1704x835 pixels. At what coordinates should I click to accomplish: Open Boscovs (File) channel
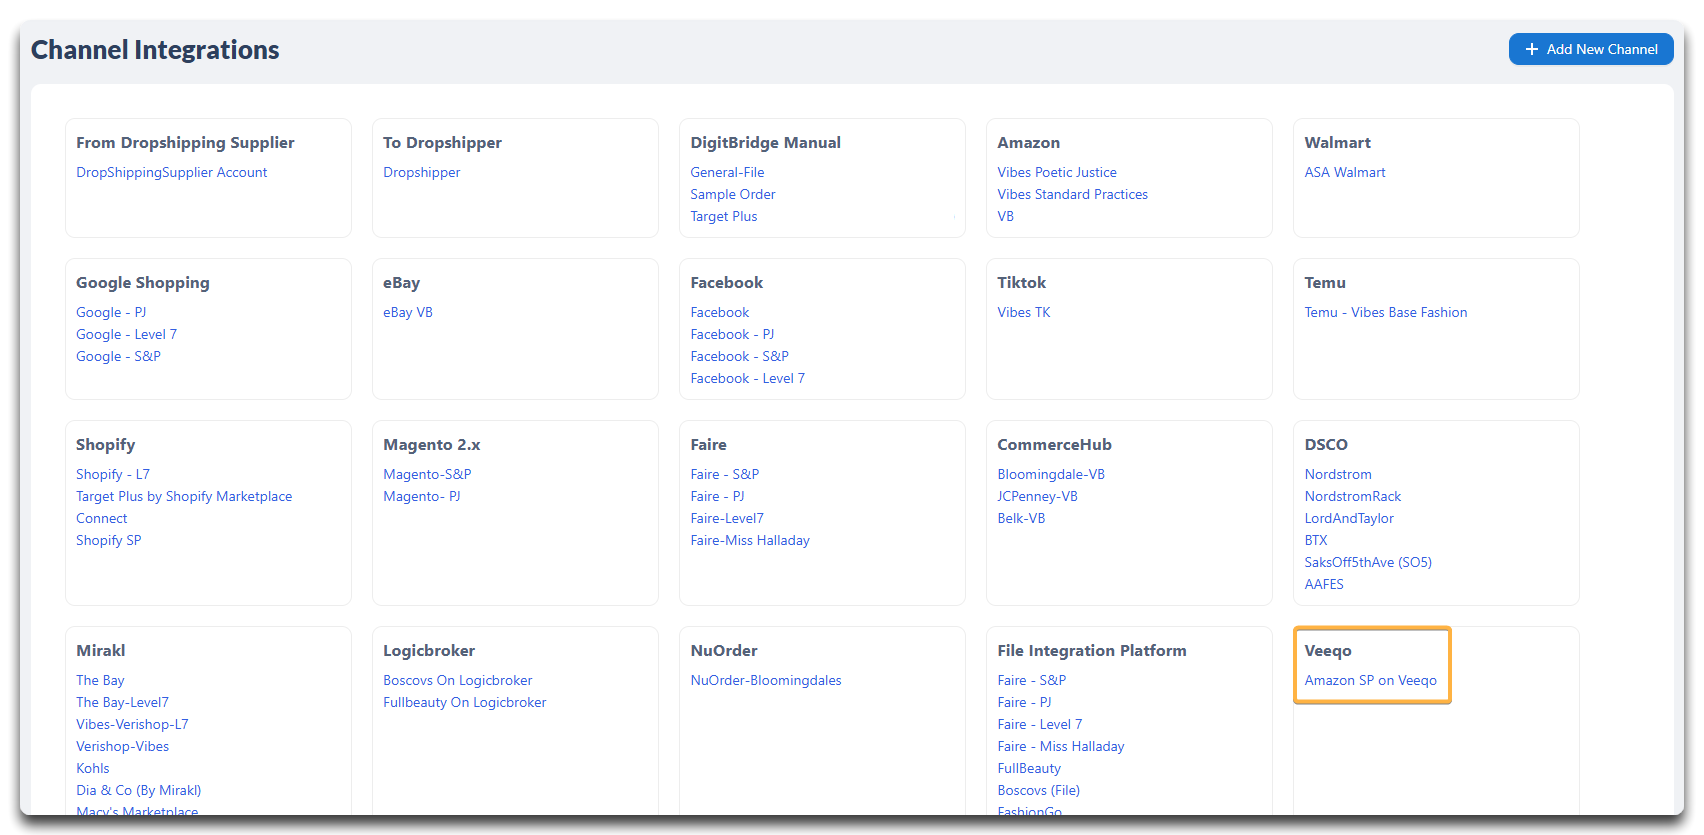1039,790
